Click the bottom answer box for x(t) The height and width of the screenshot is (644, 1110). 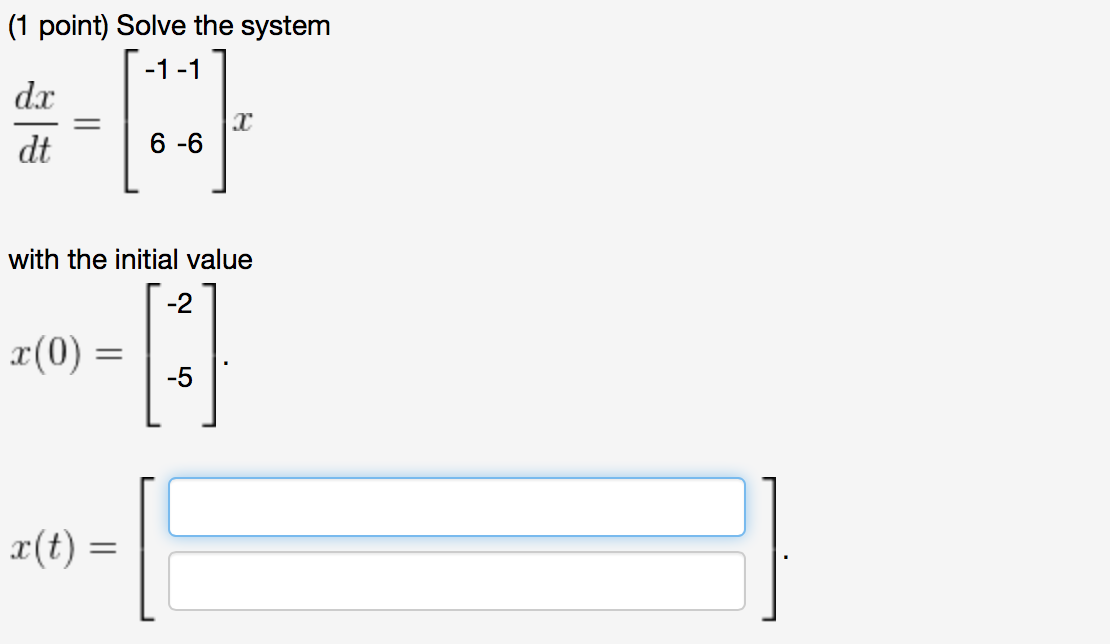(x=457, y=581)
